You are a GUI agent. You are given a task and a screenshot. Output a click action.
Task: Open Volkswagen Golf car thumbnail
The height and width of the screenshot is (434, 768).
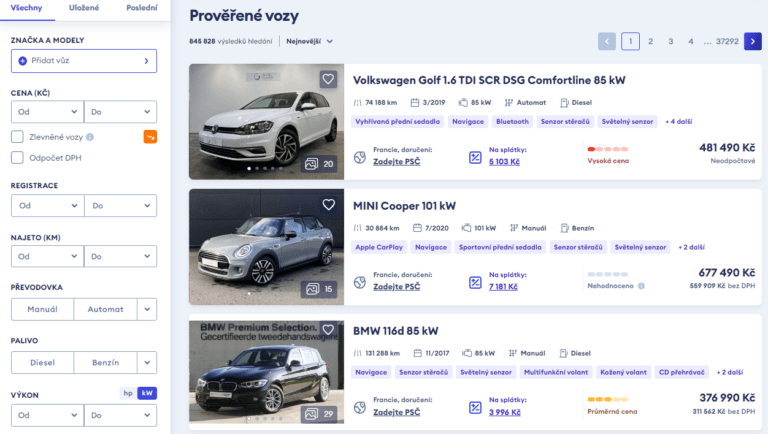click(266, 122)
